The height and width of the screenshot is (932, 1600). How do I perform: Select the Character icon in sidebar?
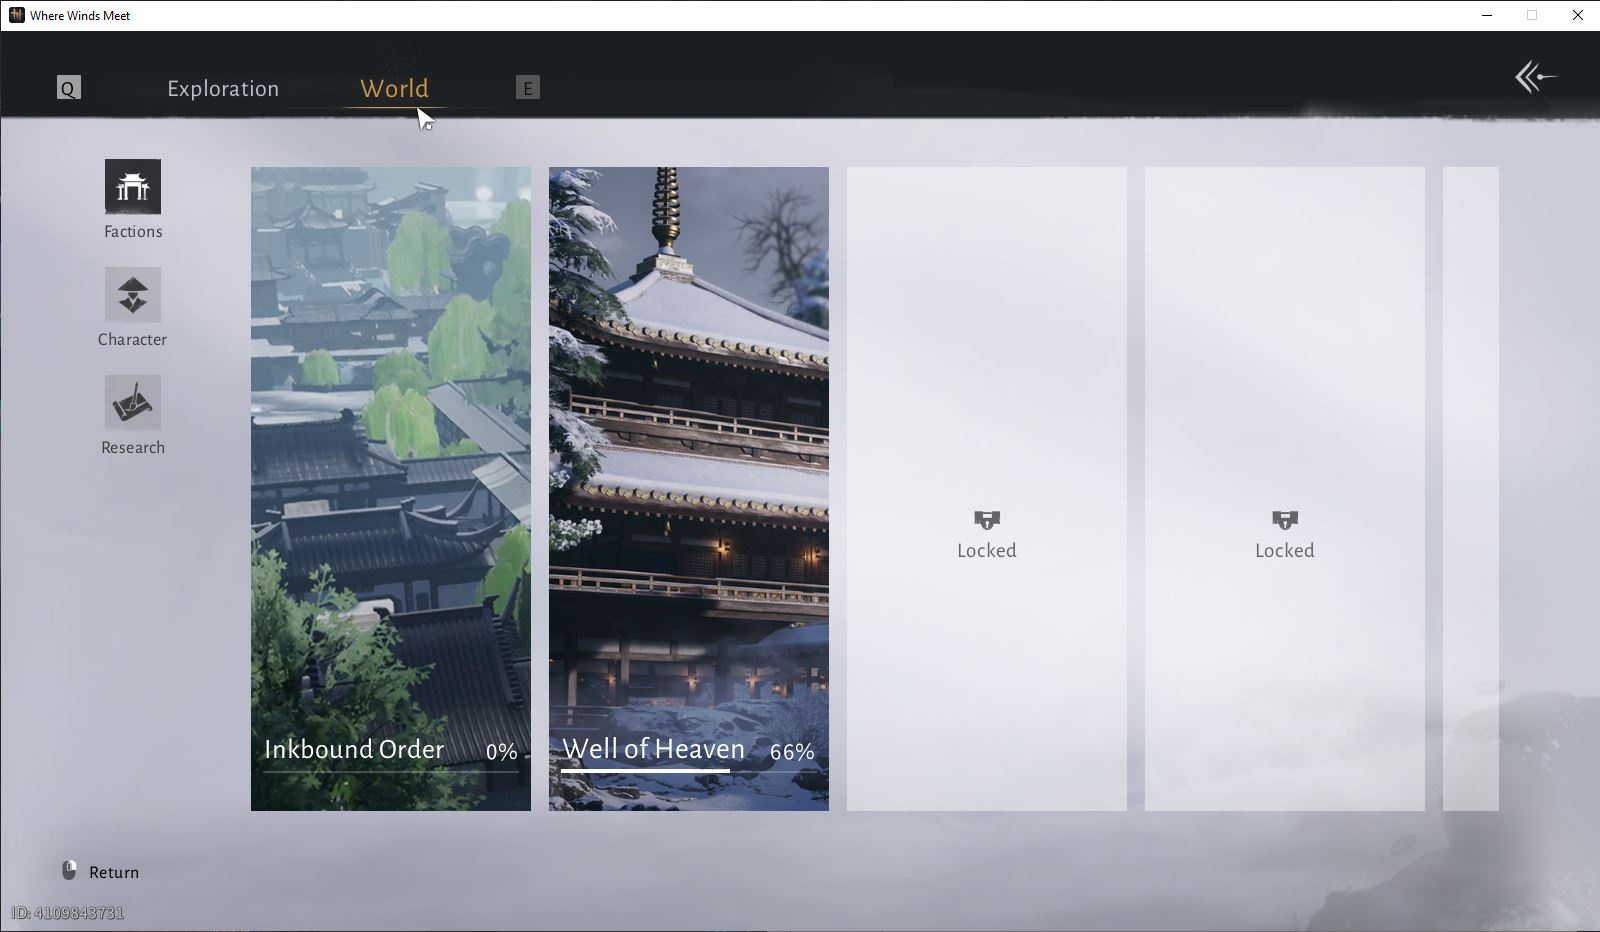pyautogui.click(x=133, y=295)
